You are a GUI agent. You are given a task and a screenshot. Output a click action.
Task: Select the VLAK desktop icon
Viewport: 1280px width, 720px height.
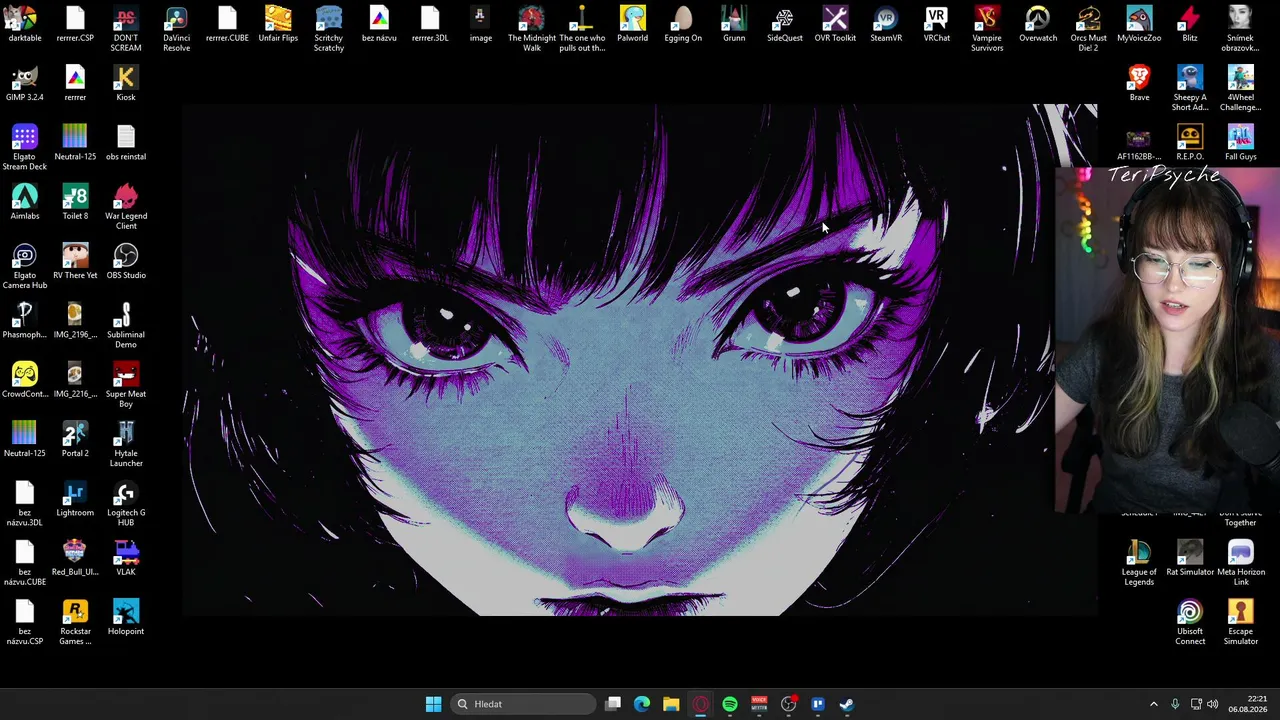[125, 559]
